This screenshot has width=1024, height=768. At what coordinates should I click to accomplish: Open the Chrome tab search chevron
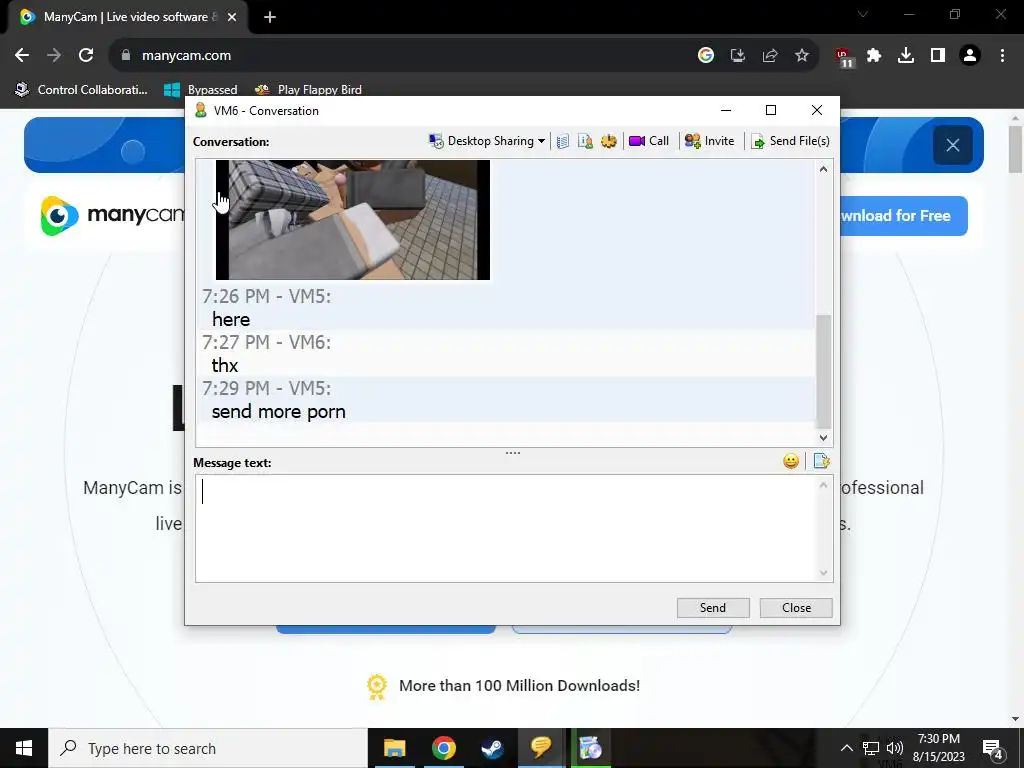pos(863,14)
